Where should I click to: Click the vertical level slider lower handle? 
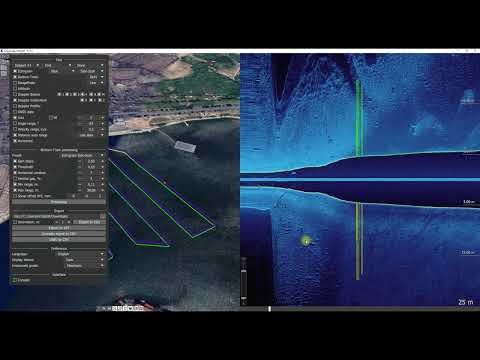click(x=244, y=298)
